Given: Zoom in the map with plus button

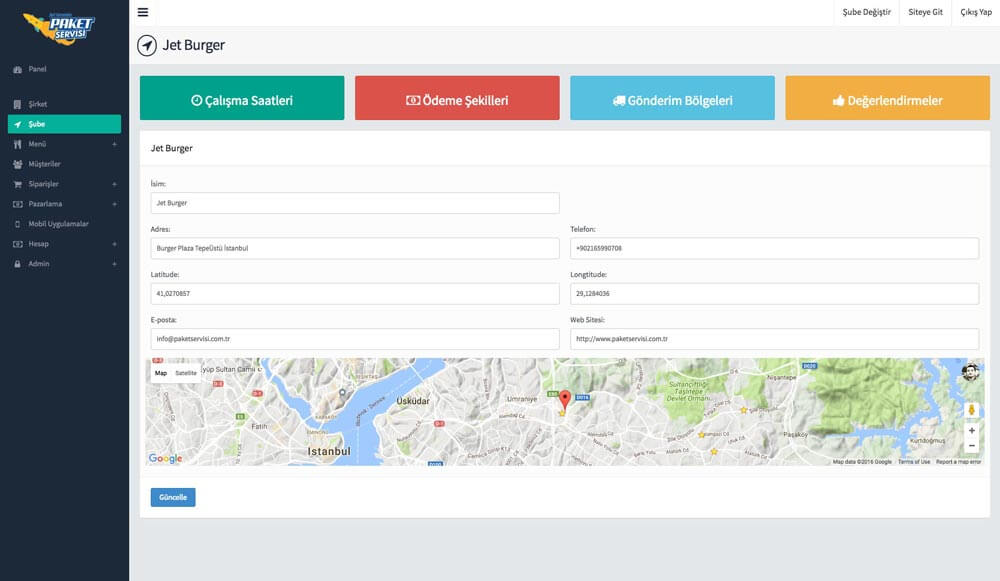Looking at the screenshot, I should pos(971,430).
